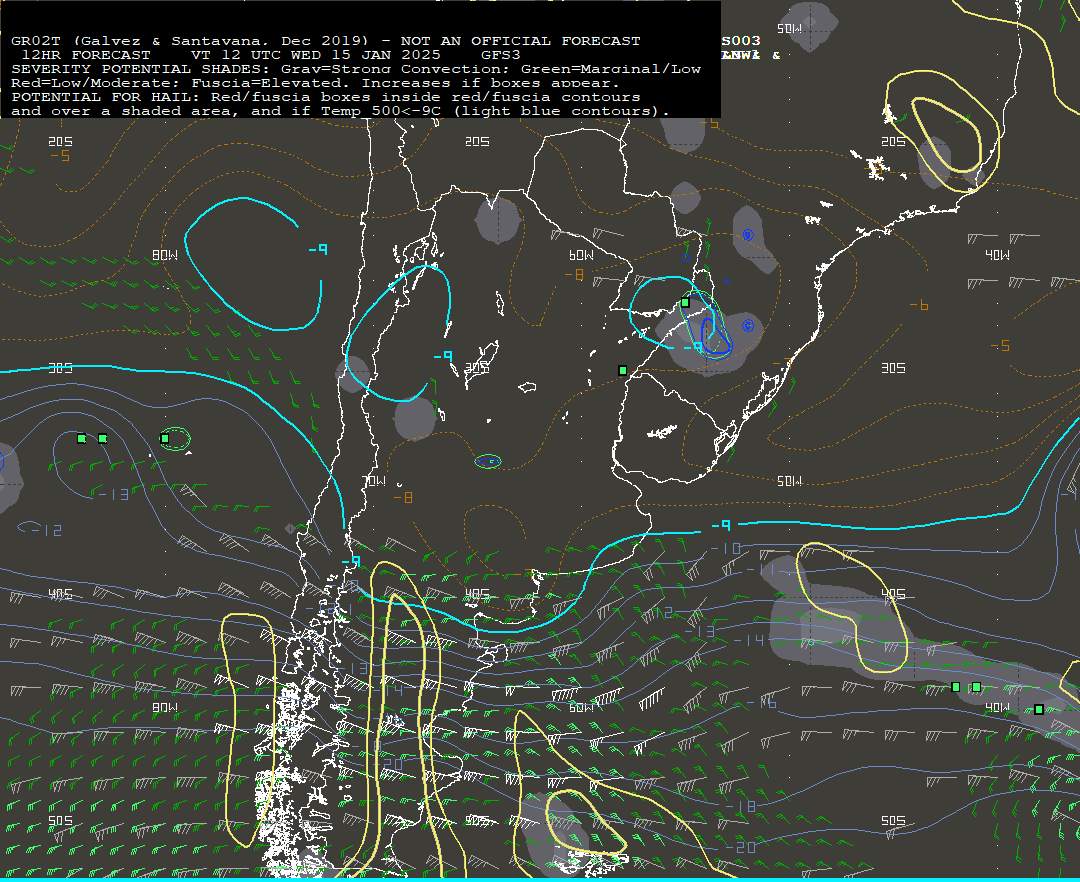
Task: Select the small blue-green oval contour in central Argentina
Action: coord(488,461)
